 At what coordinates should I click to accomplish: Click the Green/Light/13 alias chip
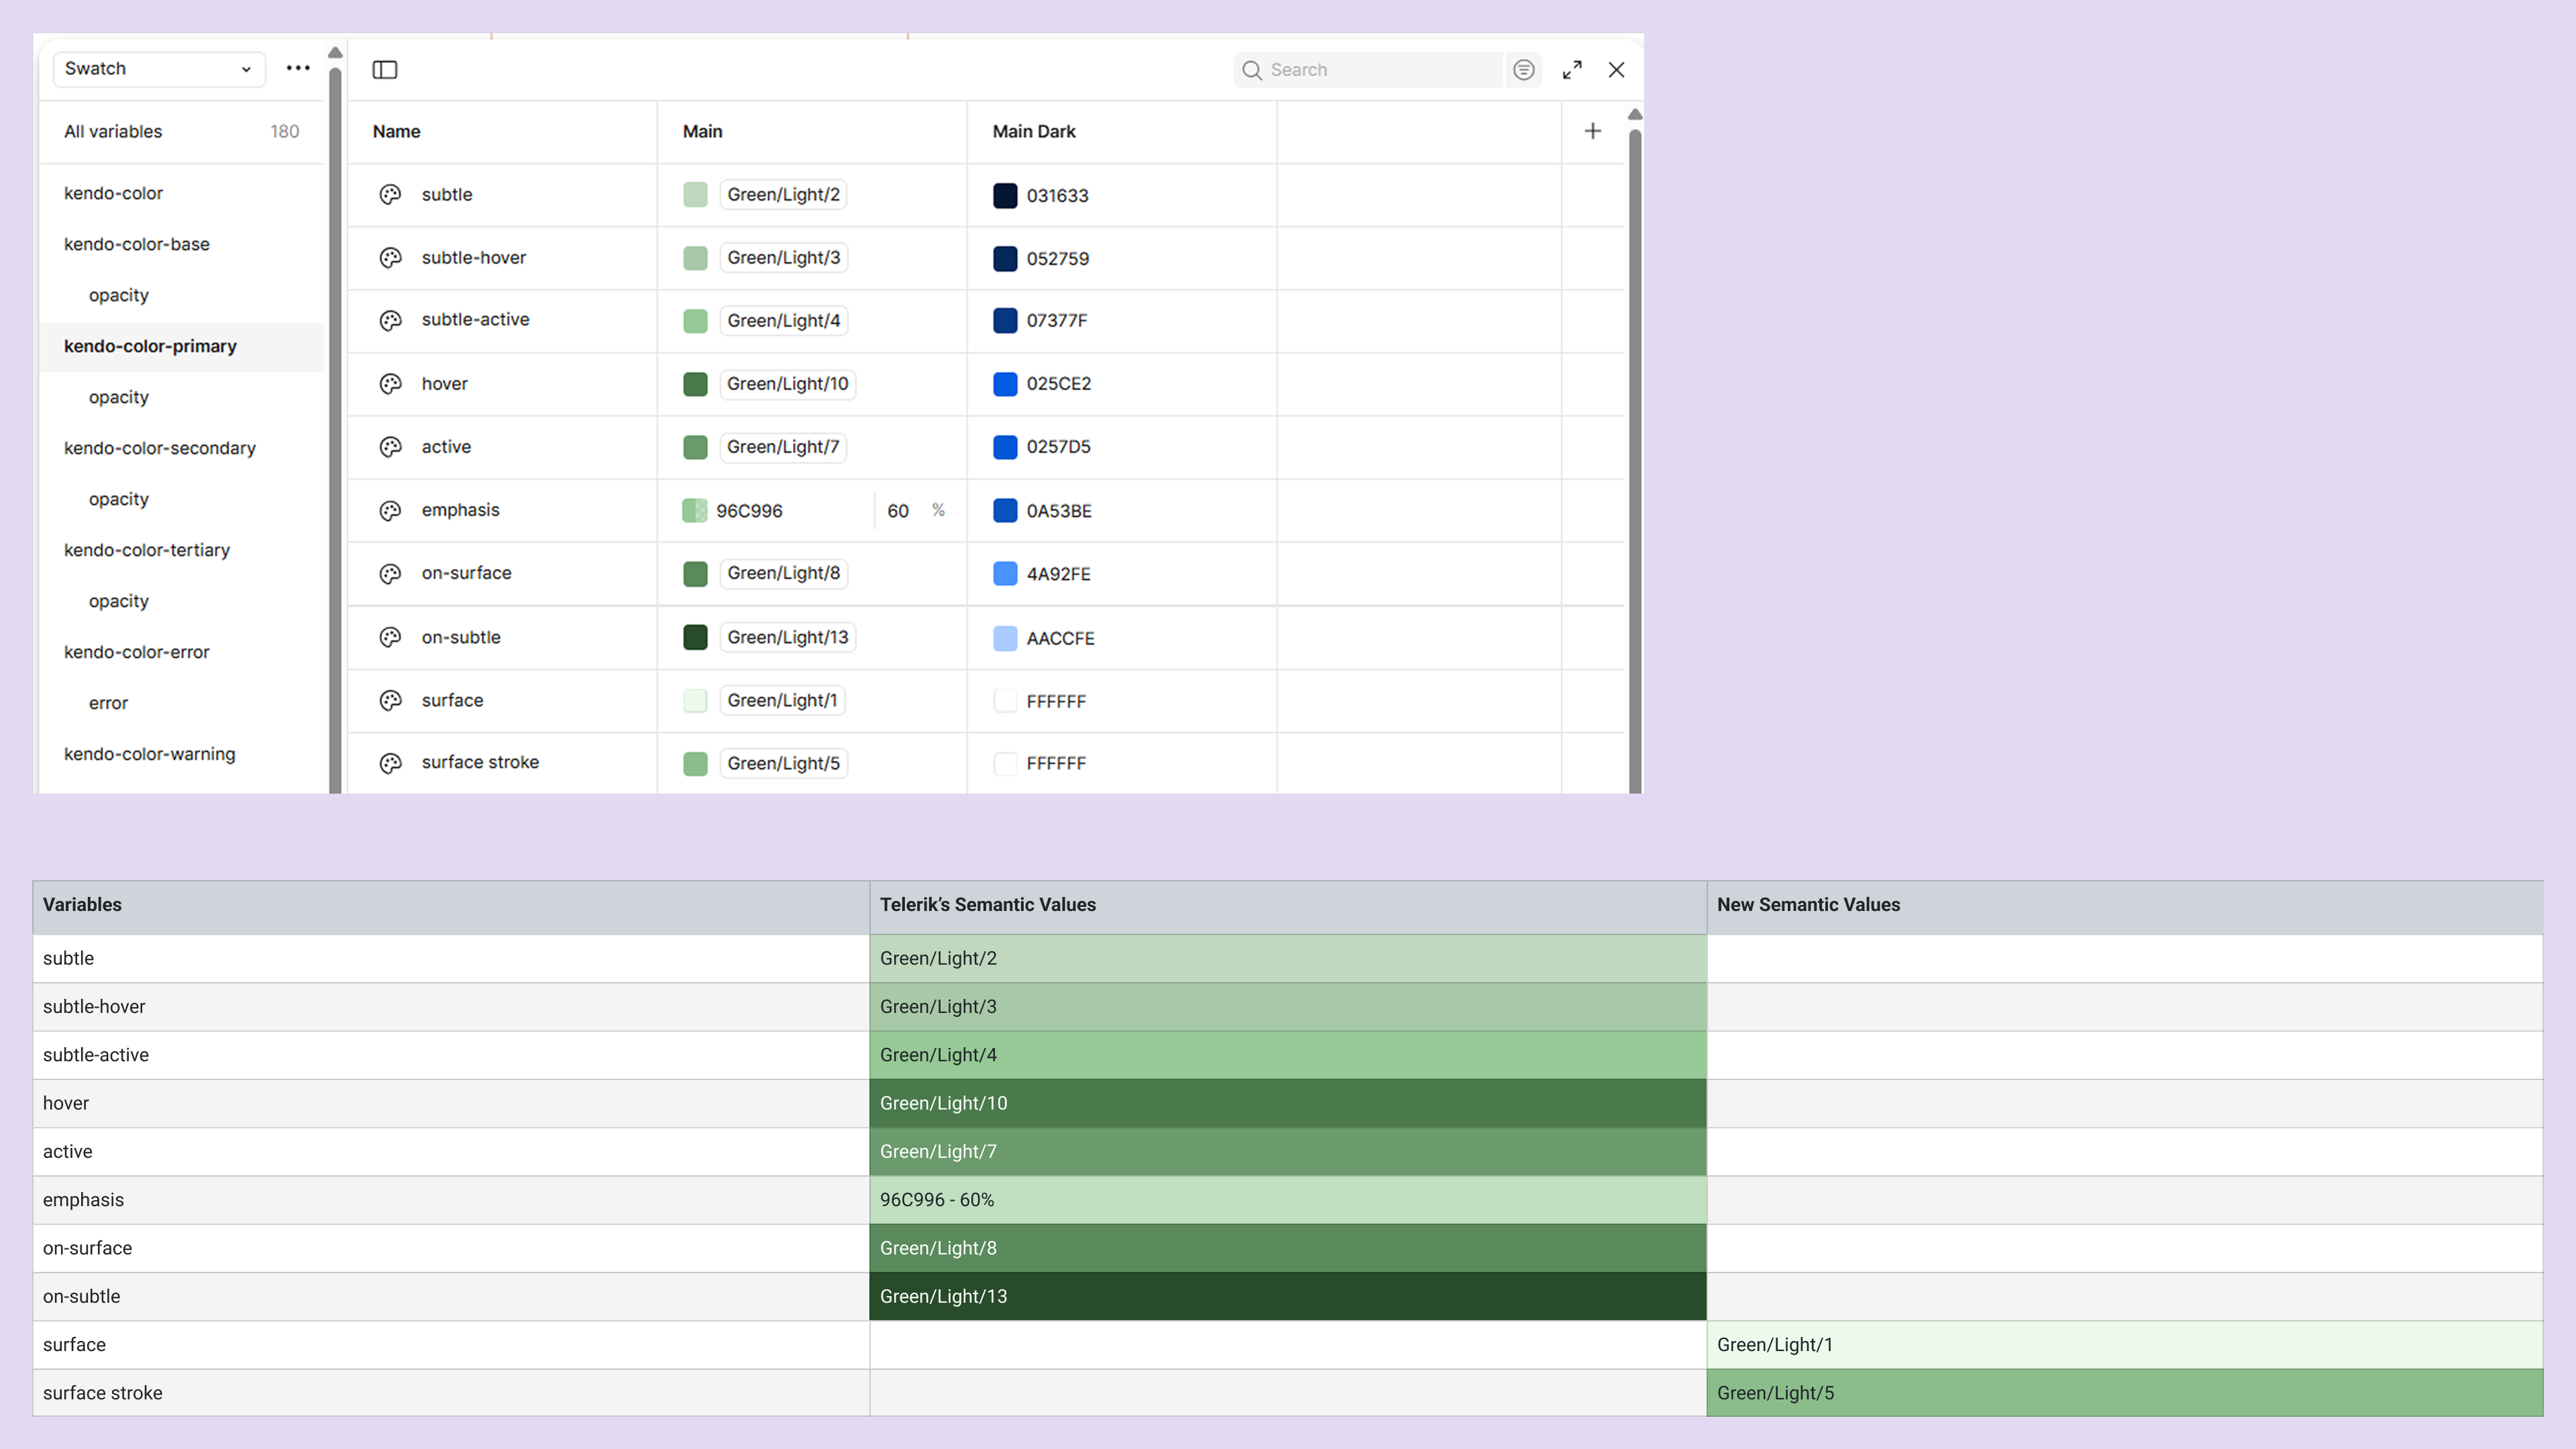click(x=787, y=637)
